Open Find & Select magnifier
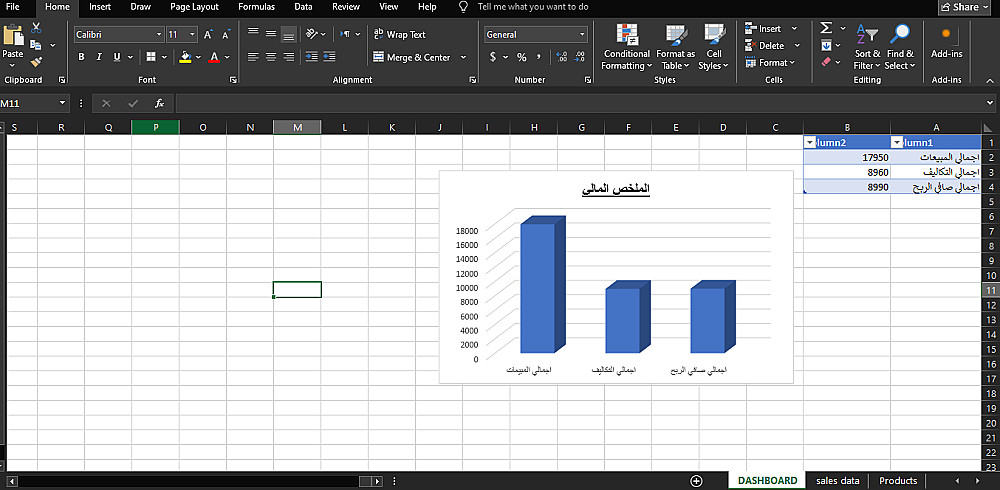The width and height of the screenshot is (1000, 490). [x=900, y=47]
